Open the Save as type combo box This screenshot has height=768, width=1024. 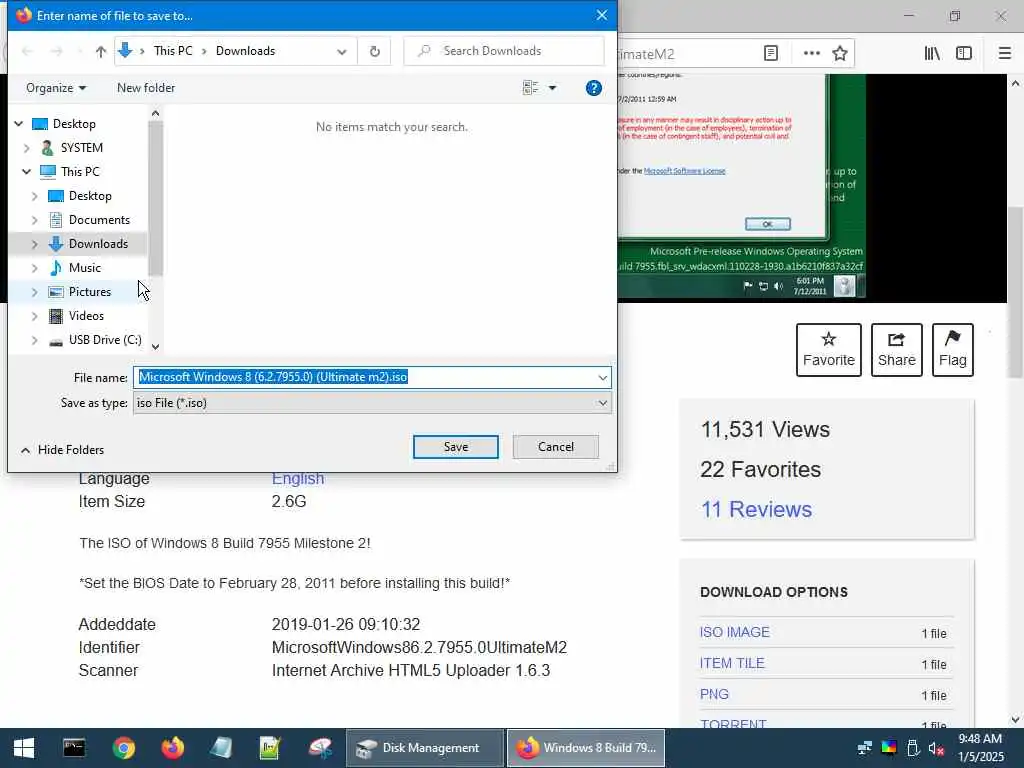(372, 403)
